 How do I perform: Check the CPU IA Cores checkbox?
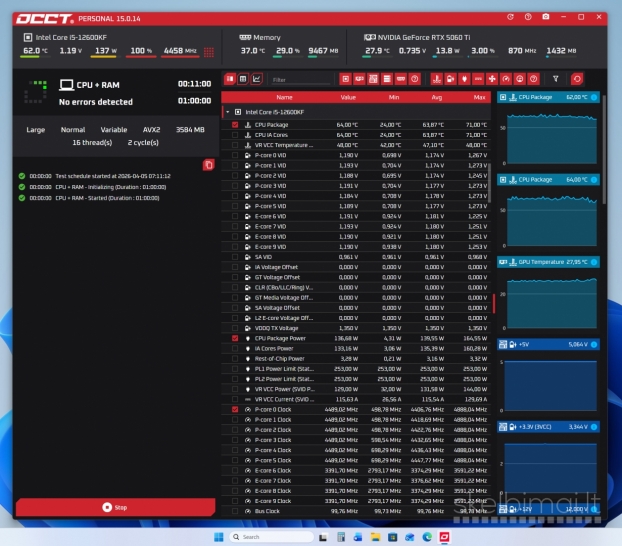click(x=235, y=135)
